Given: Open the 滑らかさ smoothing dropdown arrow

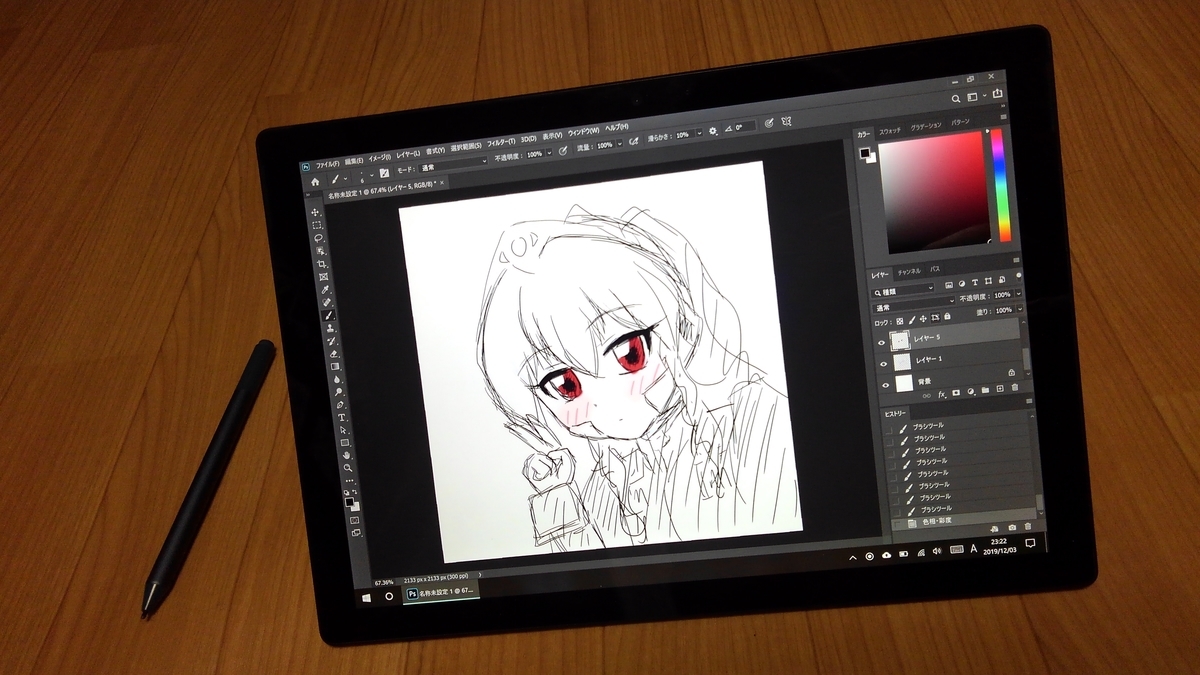Looking at the screenshot, I should click(699, 133).
